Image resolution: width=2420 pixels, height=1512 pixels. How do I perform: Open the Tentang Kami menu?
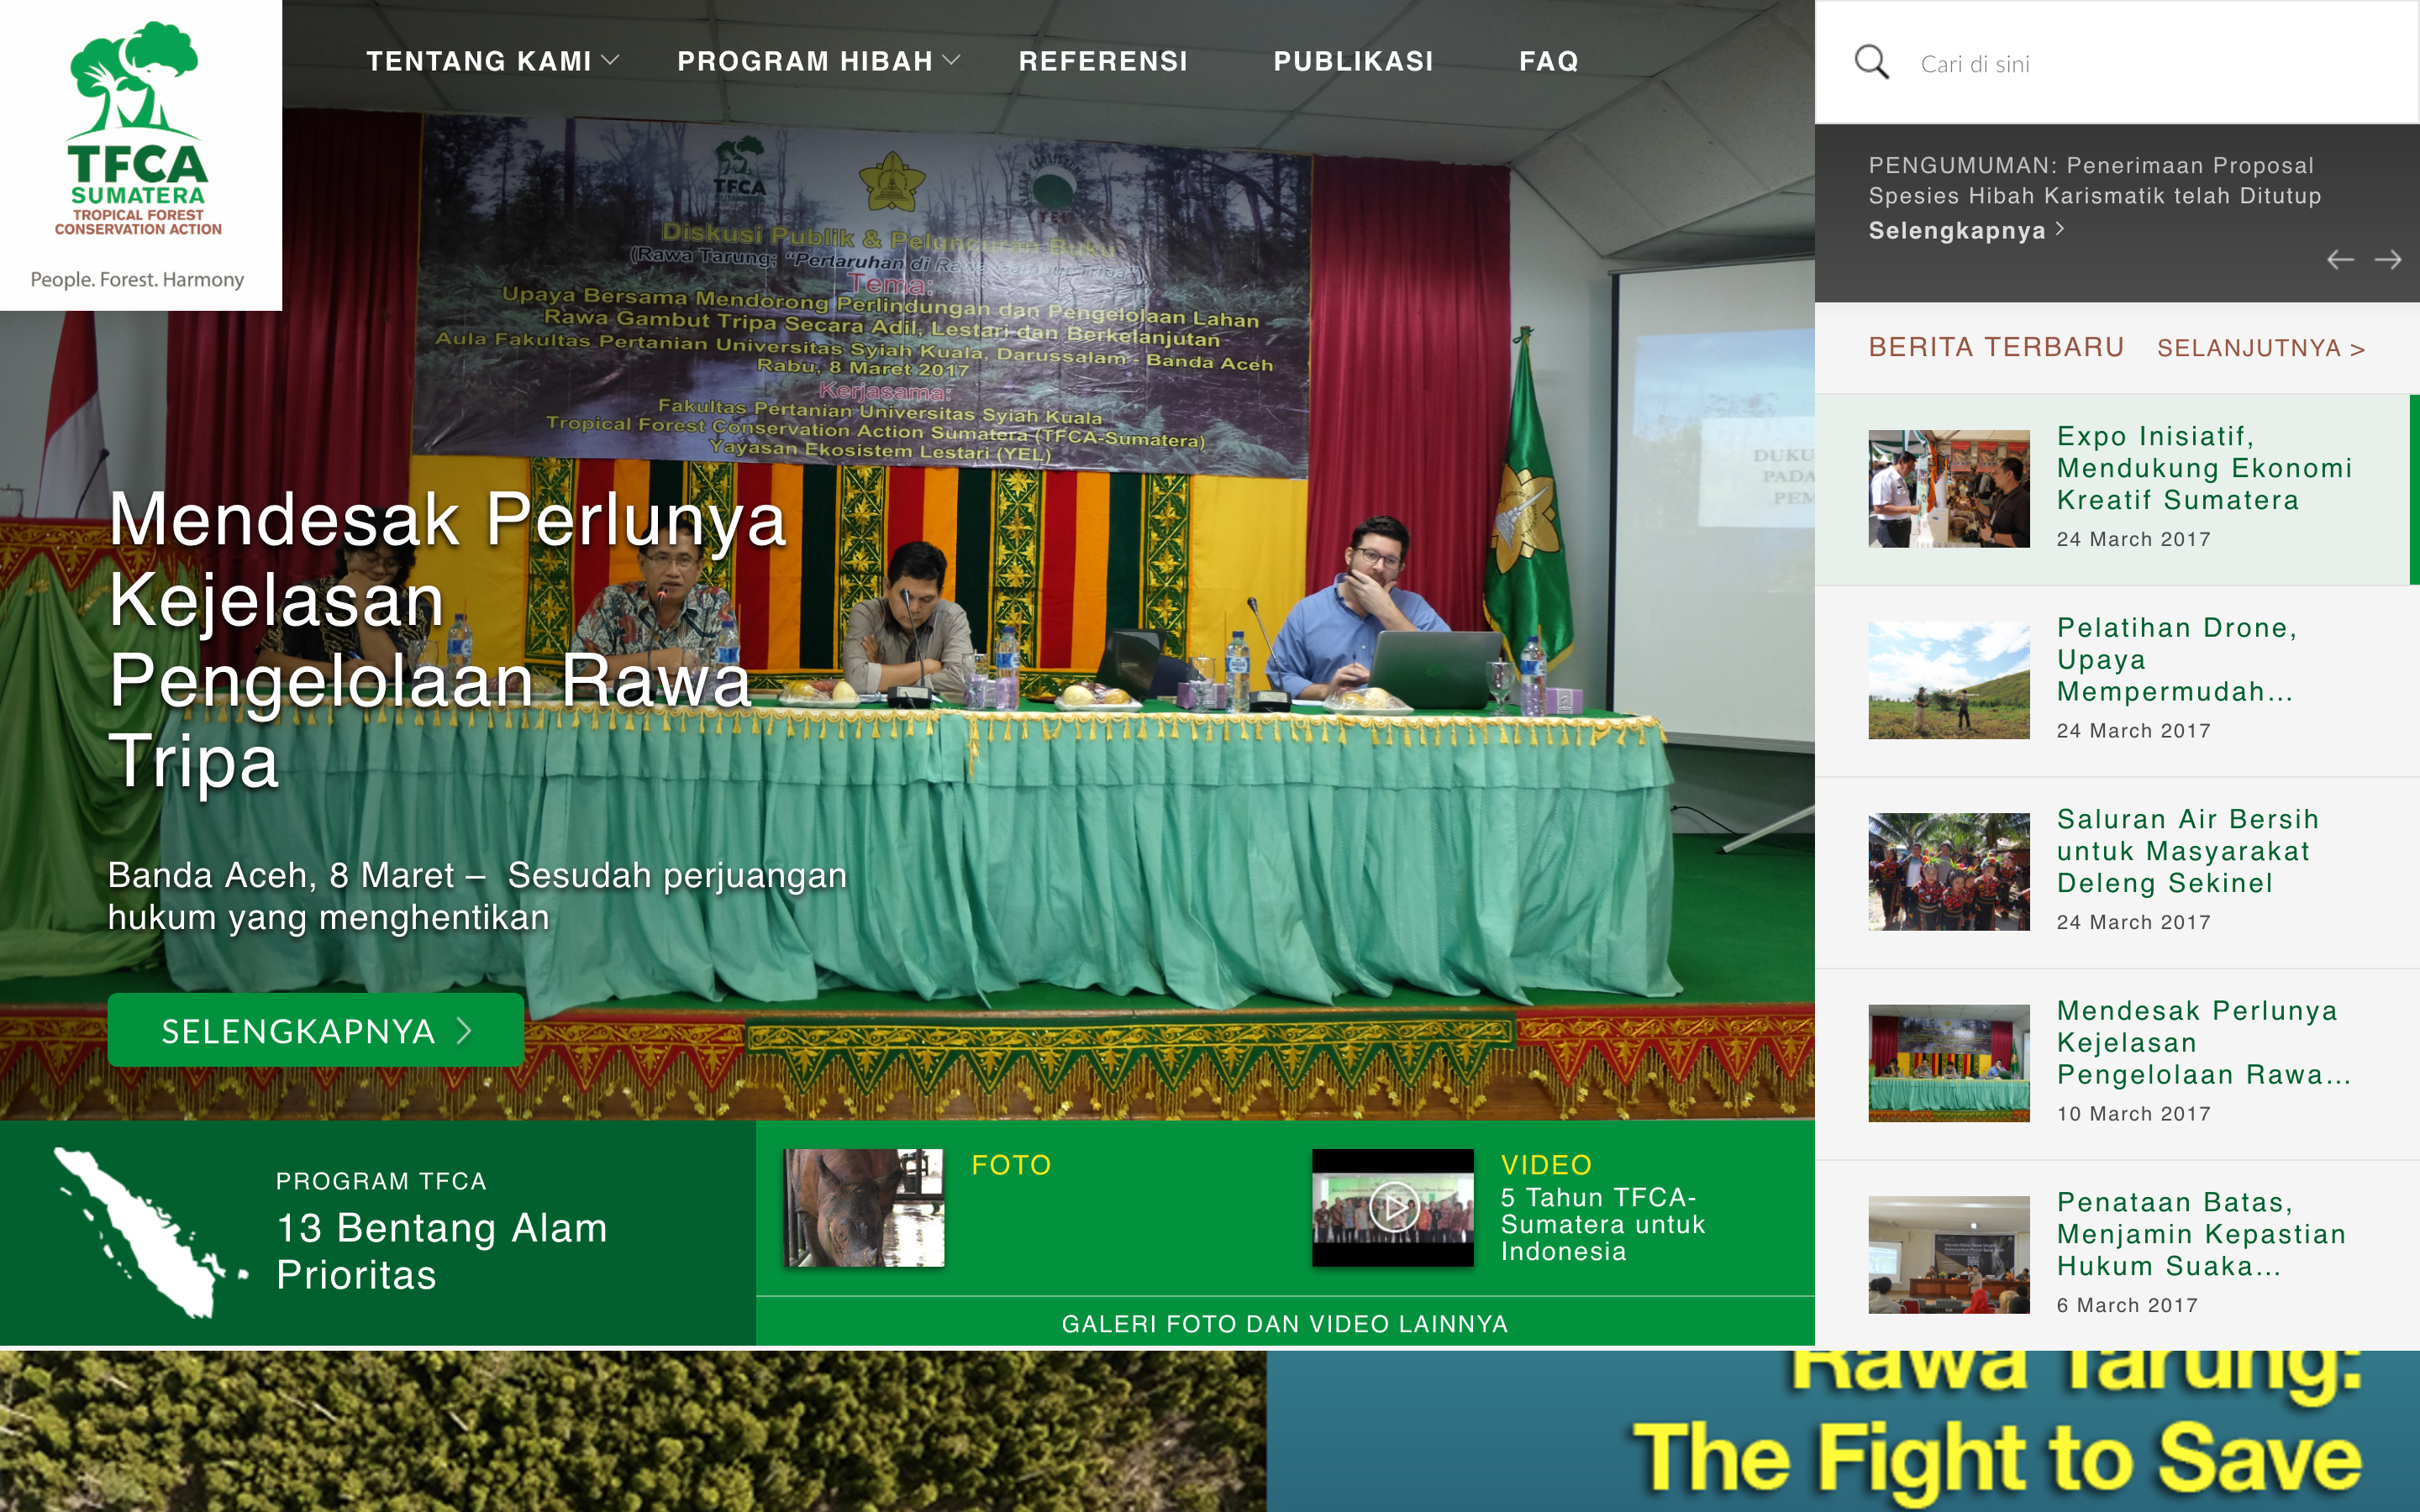(479, 61)
